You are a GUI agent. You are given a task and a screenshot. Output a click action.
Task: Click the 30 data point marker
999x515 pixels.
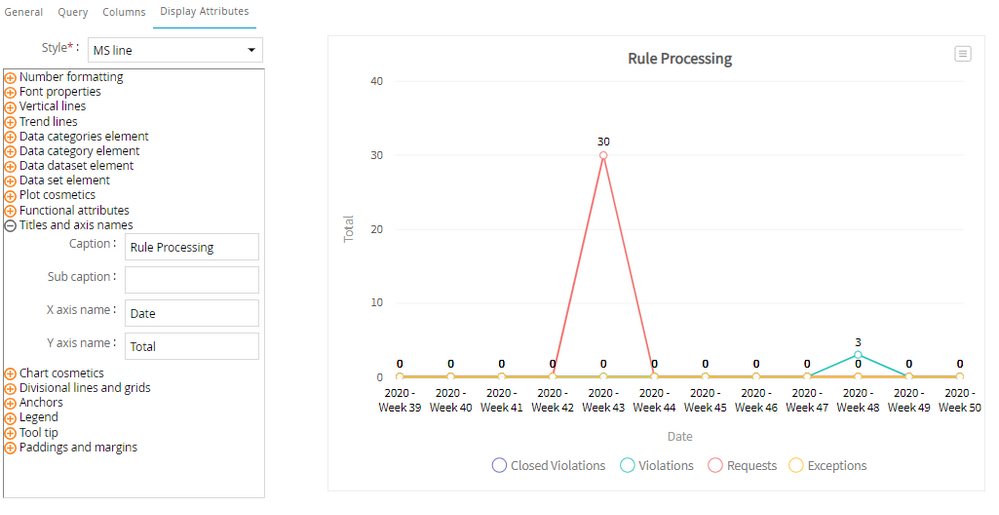pyautogui.click(x=603, y=155)
